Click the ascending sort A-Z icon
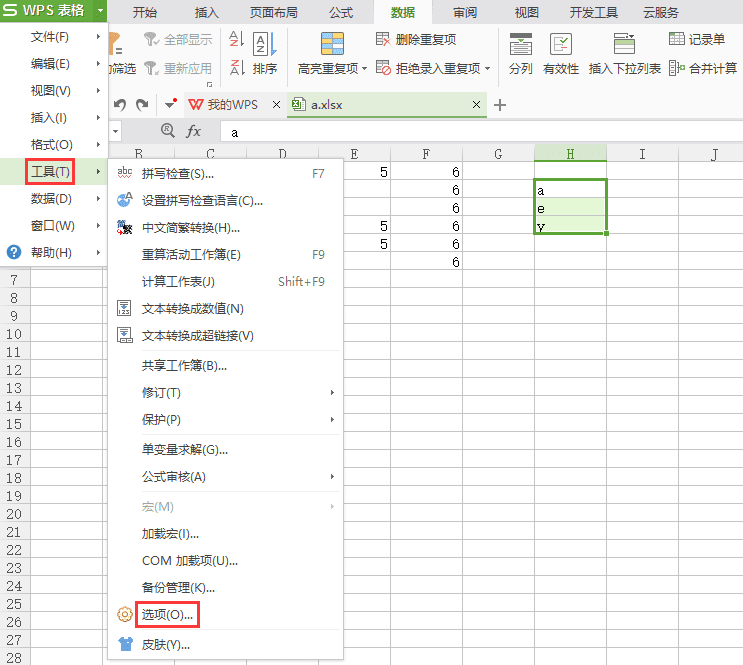 (x=236, y=39)
